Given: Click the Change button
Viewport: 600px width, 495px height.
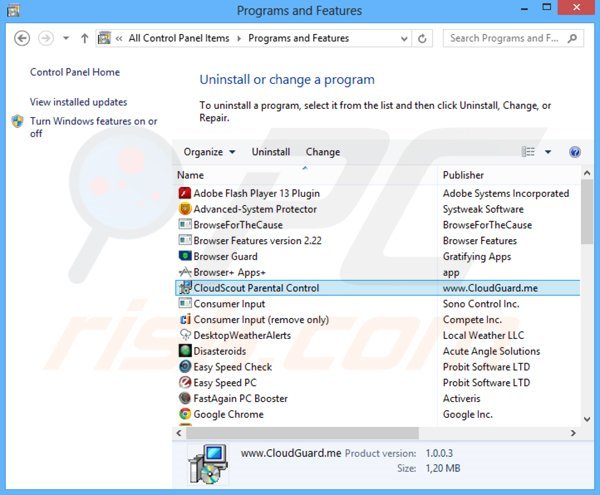Looking at the screenshot, I should point(323,152).
